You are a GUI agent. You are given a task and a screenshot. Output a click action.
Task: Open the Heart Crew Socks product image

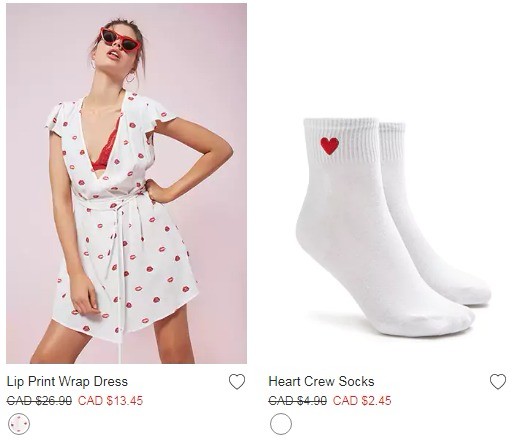tap(388, 183)
